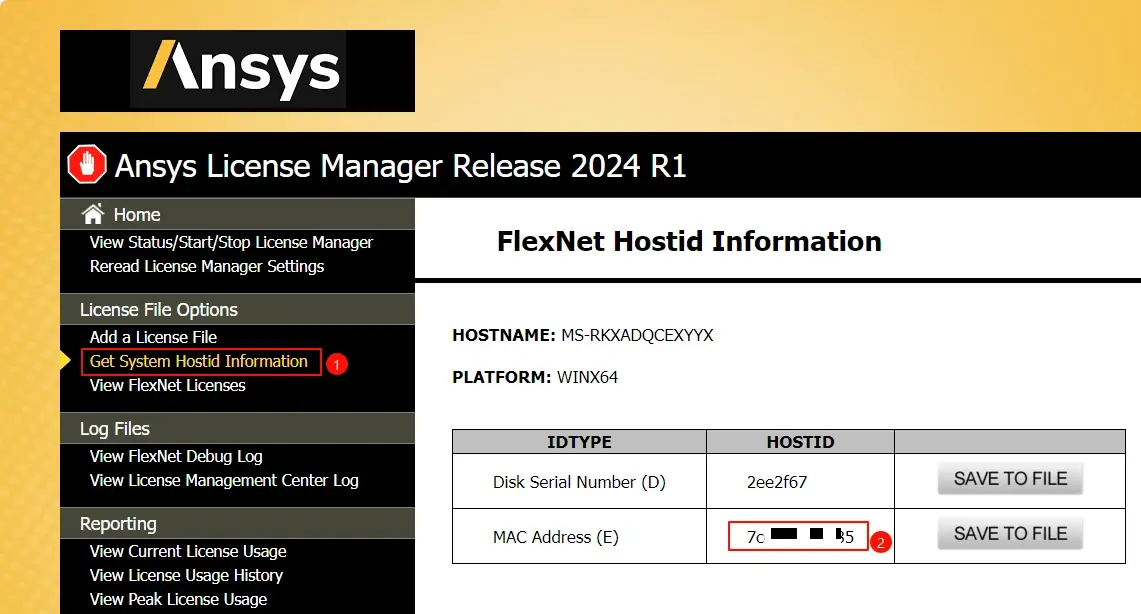Viewport: 1141px width, 614px height.
Task: Click the HOSTID column header
Action: click(x=800, y=442)
